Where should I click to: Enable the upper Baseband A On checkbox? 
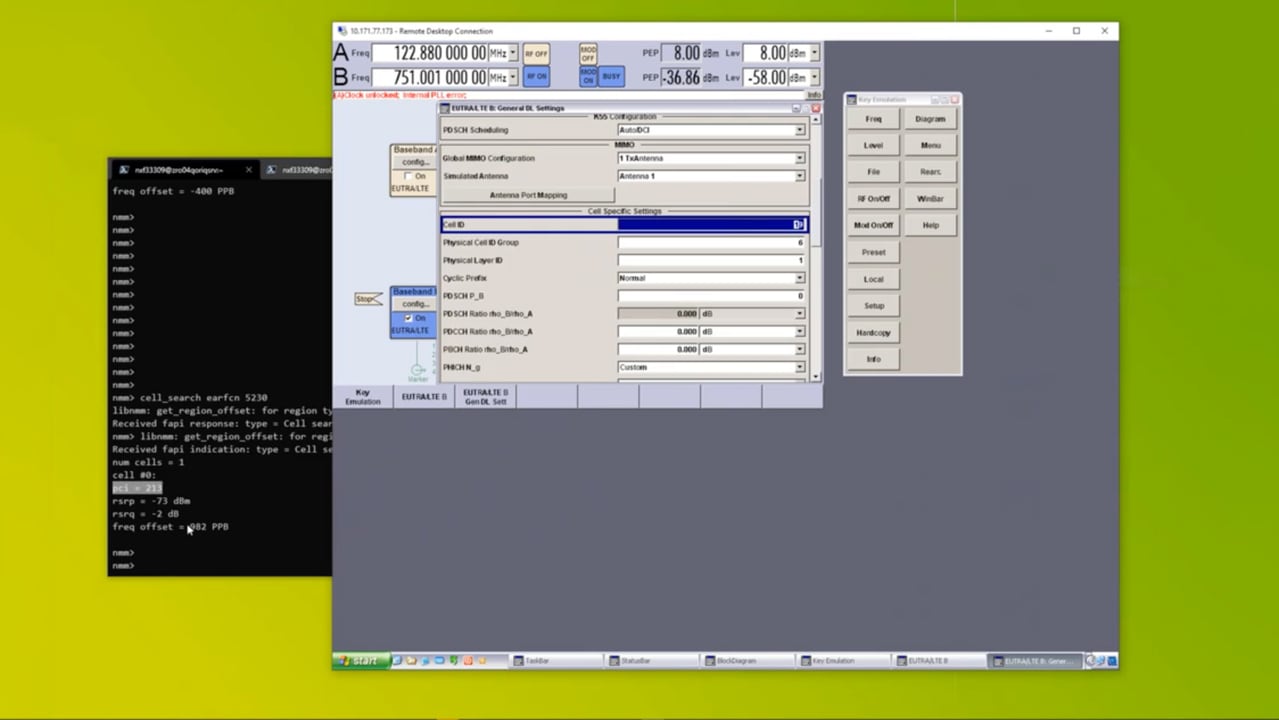[408, 176]
